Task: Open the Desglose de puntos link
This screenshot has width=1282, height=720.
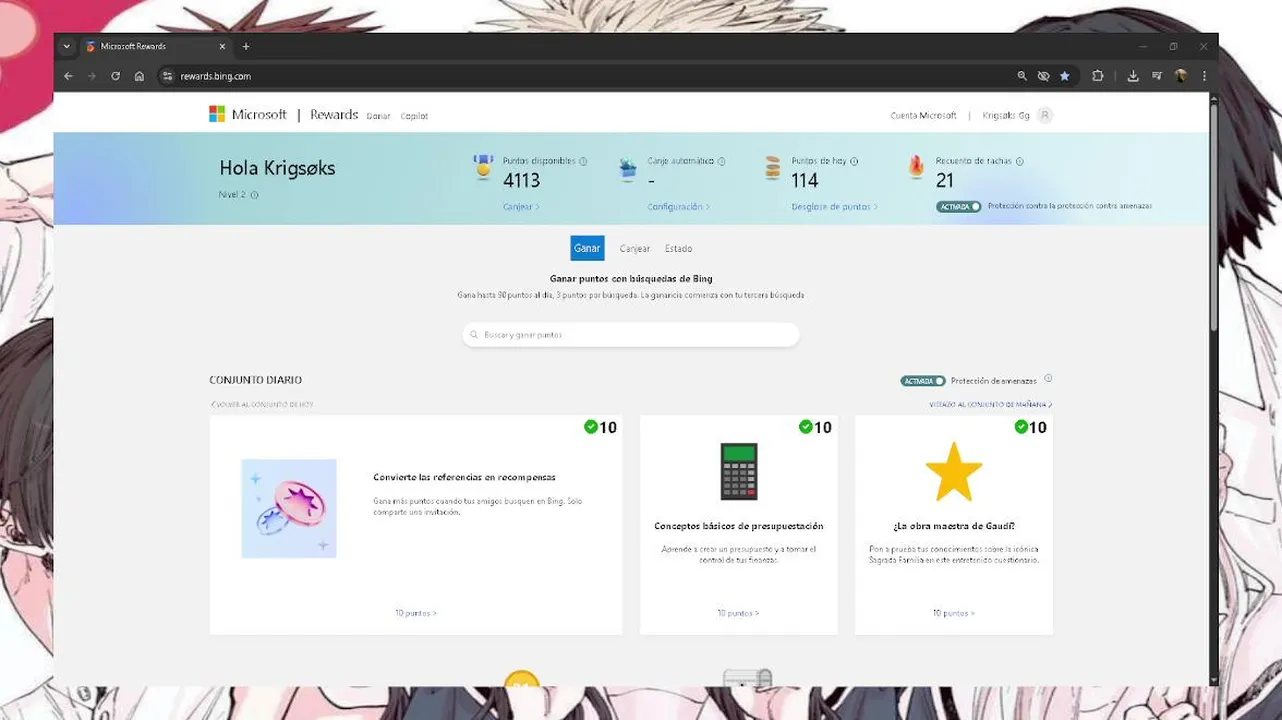Action: (834, 207)
